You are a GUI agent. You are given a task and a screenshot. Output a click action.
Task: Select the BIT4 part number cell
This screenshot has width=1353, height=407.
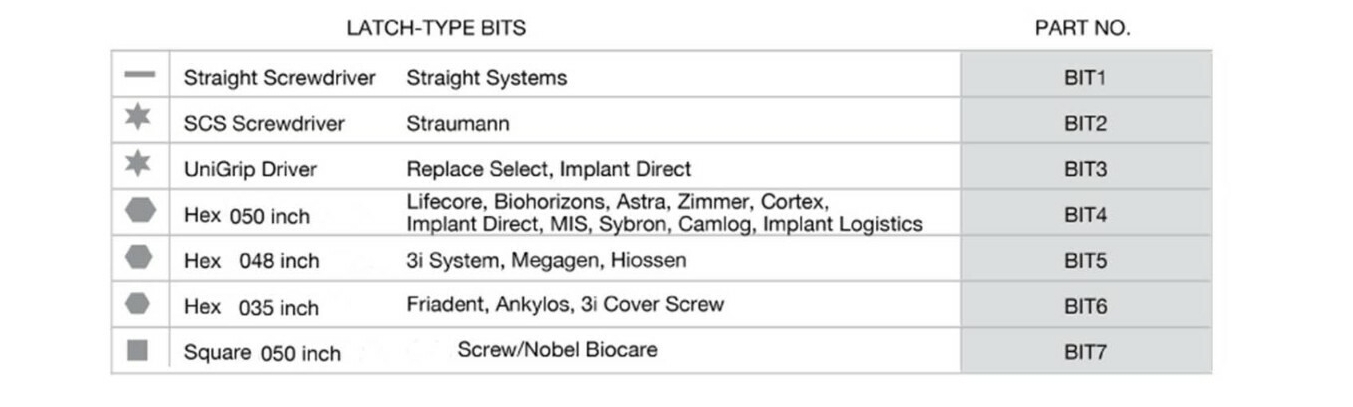[x=1085, y=215]
